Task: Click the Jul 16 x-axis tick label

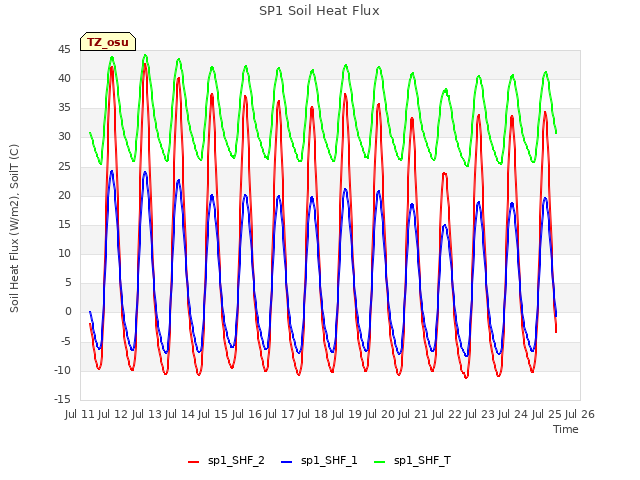Action: click(247, 414)
